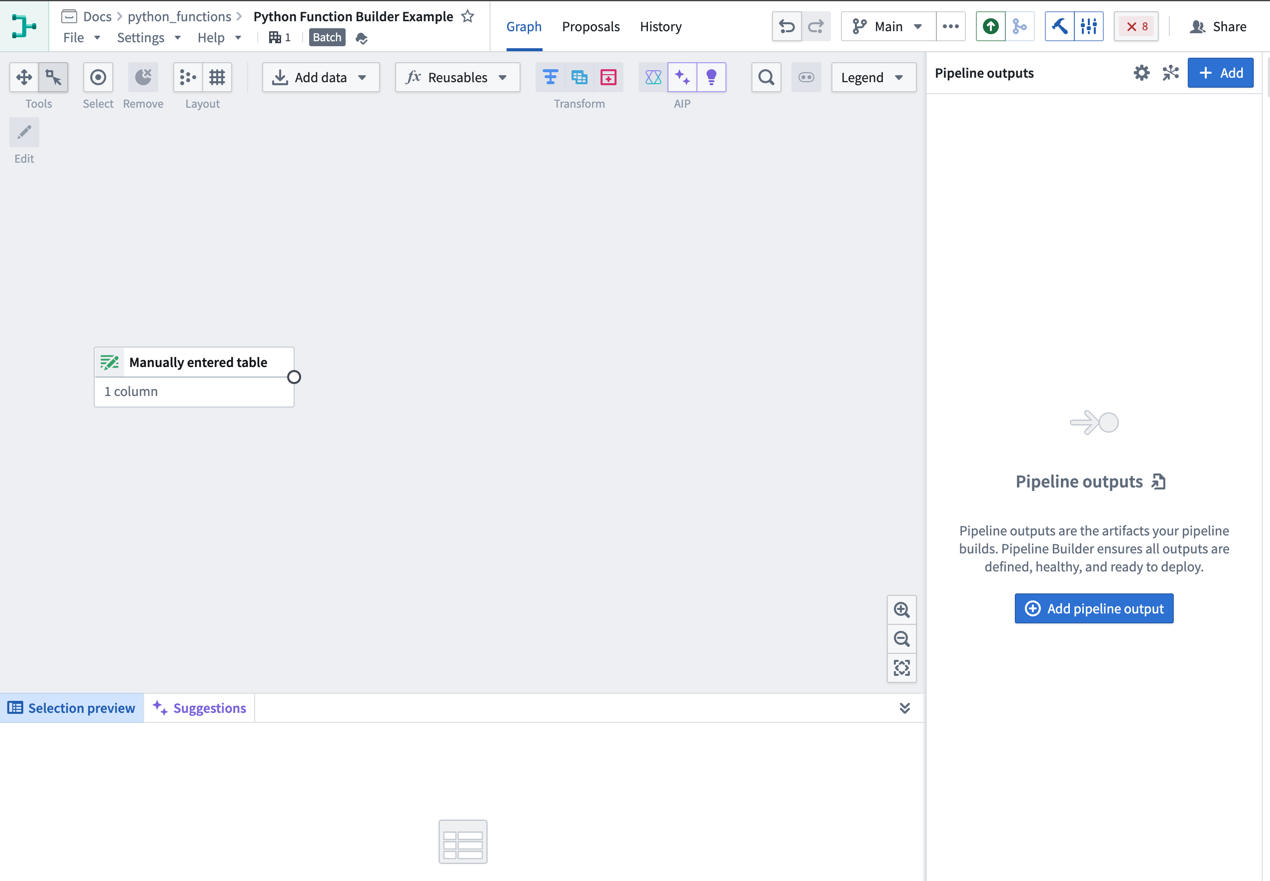Select the pan/move canvas tool

point(24,77)
